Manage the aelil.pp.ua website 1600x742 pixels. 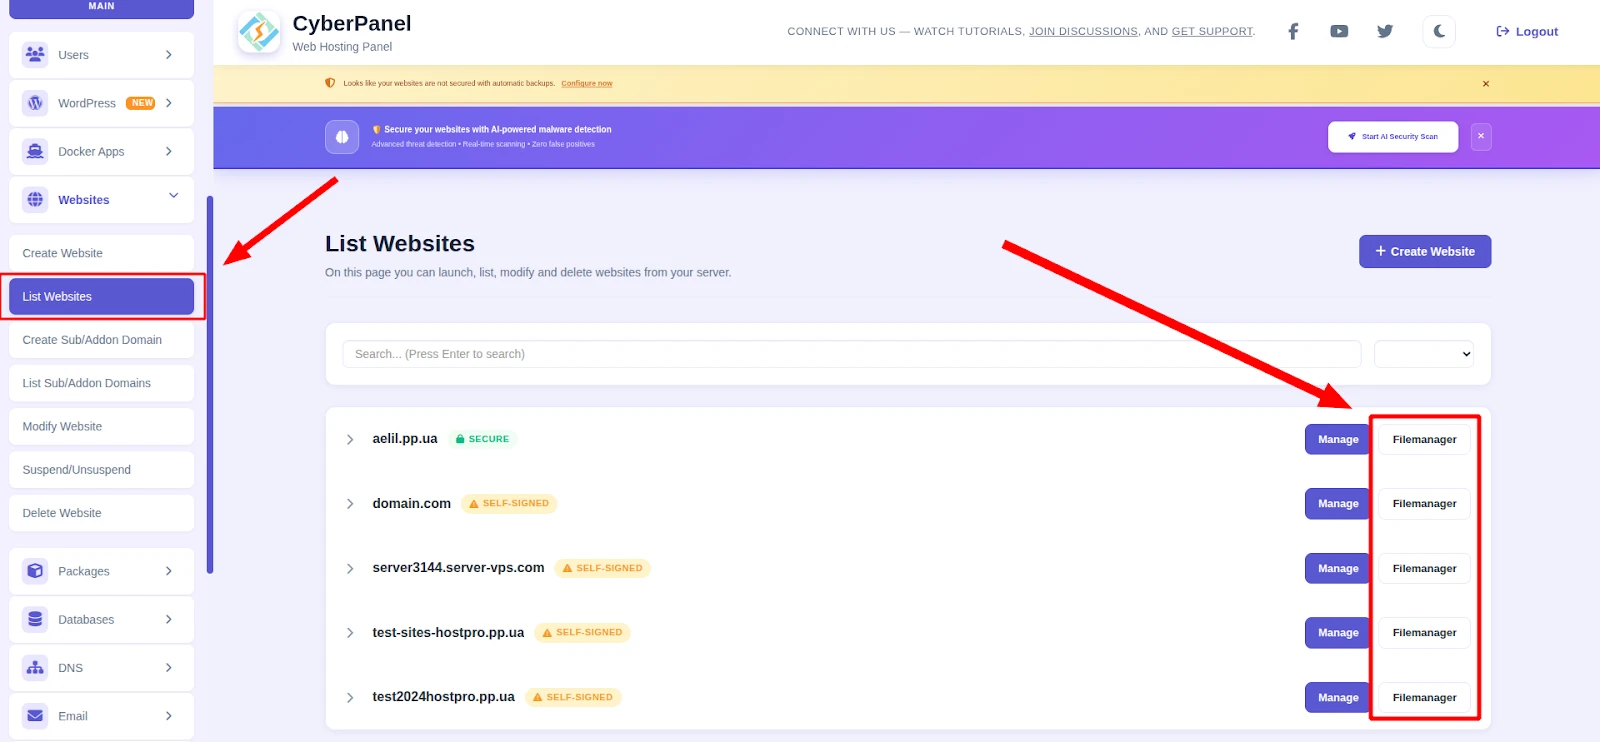click(x=1338, y=439)
